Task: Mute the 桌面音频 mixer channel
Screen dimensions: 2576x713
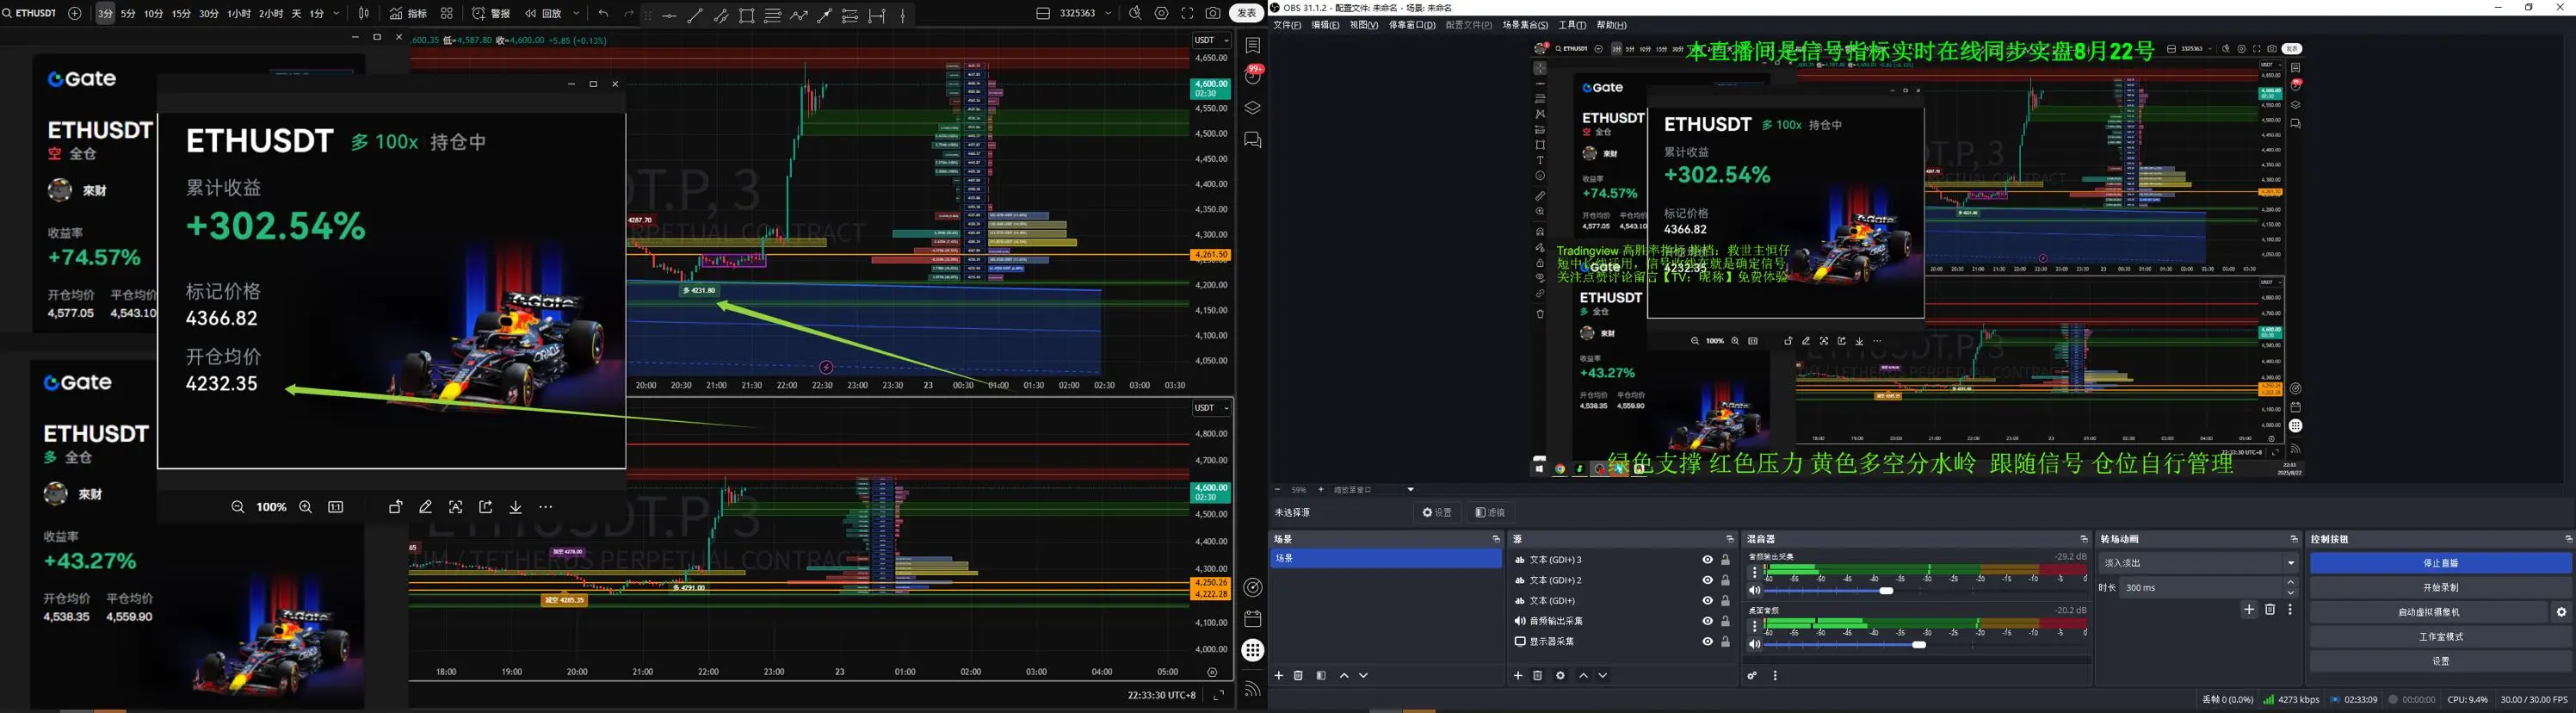Action: pos(1754,645)
